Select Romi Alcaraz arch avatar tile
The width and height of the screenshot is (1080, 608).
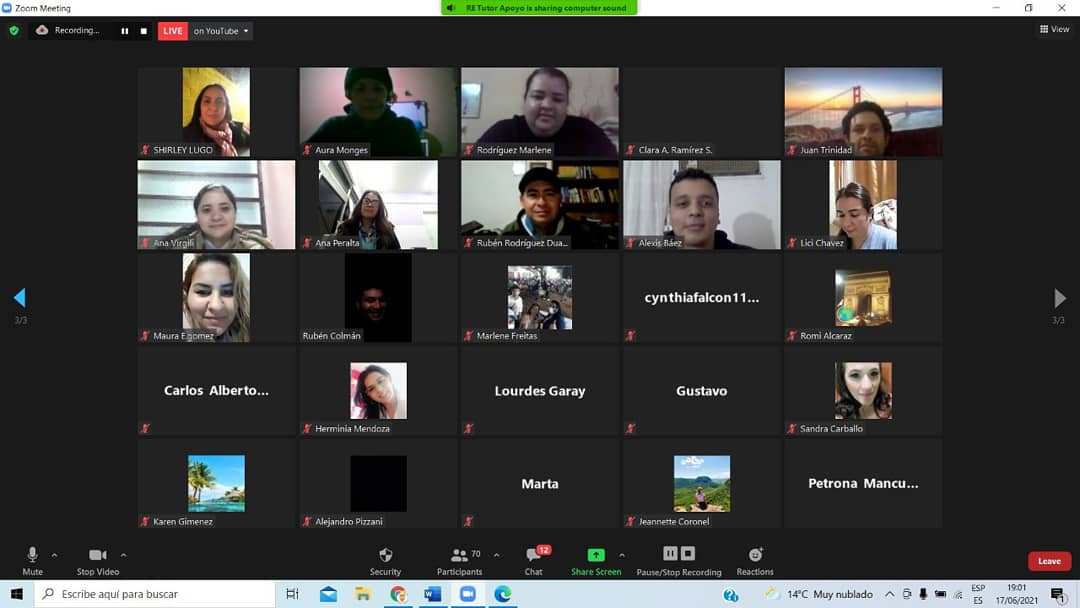click(x=863, y=297)
